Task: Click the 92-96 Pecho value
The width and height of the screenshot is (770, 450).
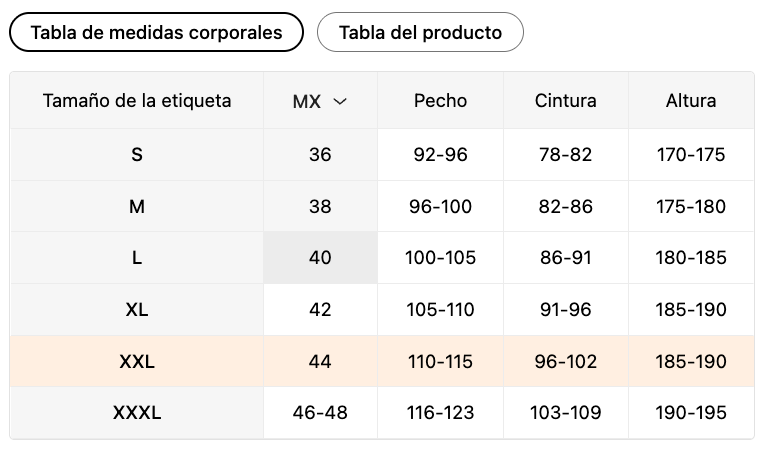Action: tap(440, 155)
